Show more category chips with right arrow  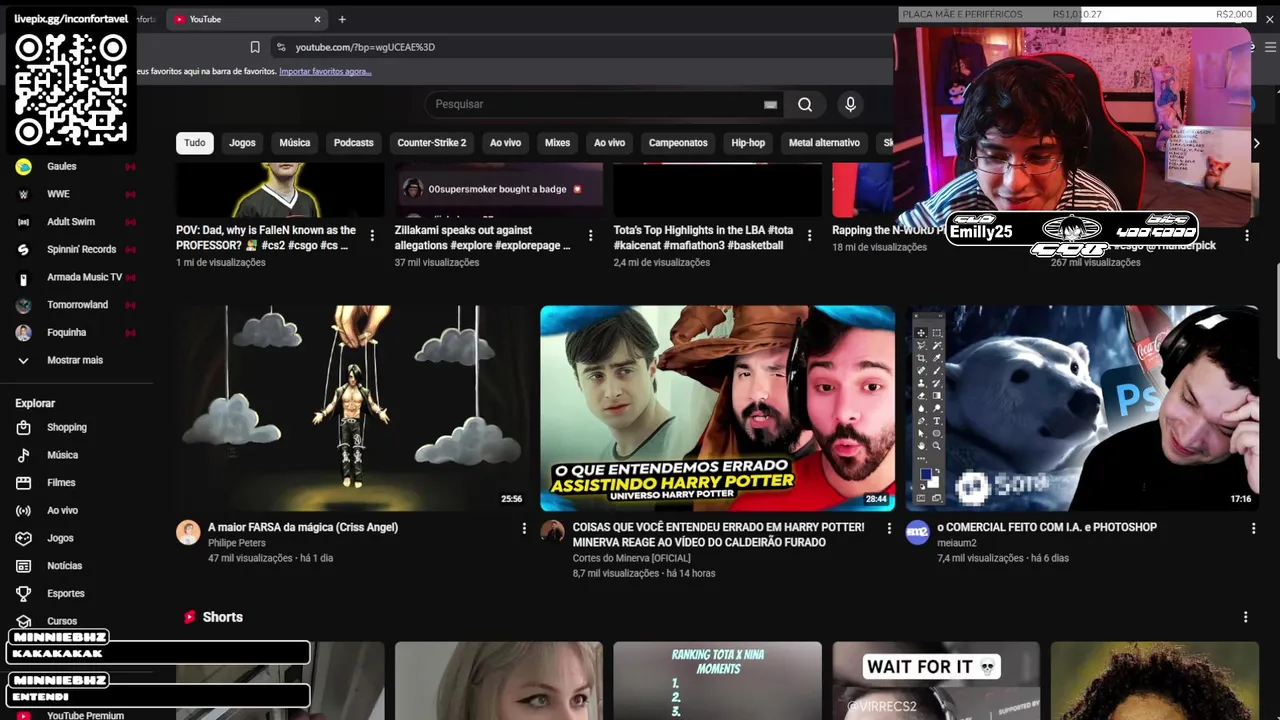pos(1256,143)
